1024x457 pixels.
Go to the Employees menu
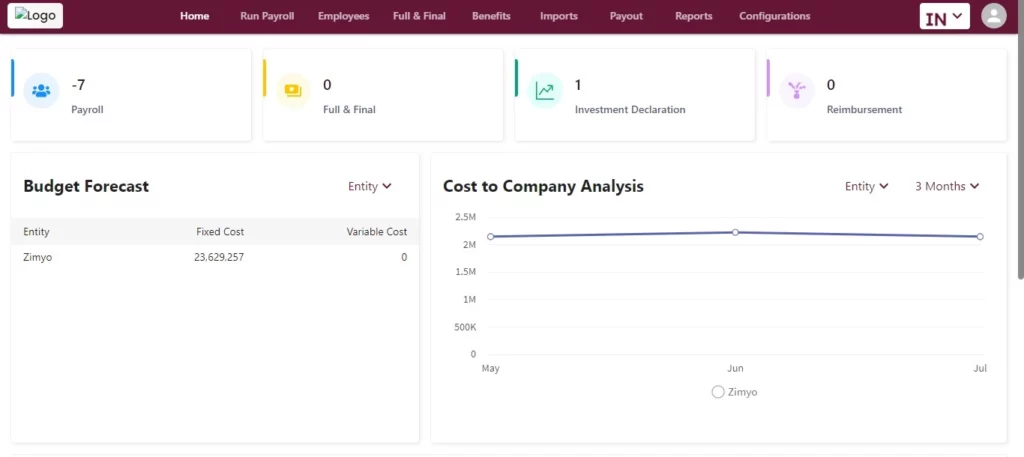point(344,16)
